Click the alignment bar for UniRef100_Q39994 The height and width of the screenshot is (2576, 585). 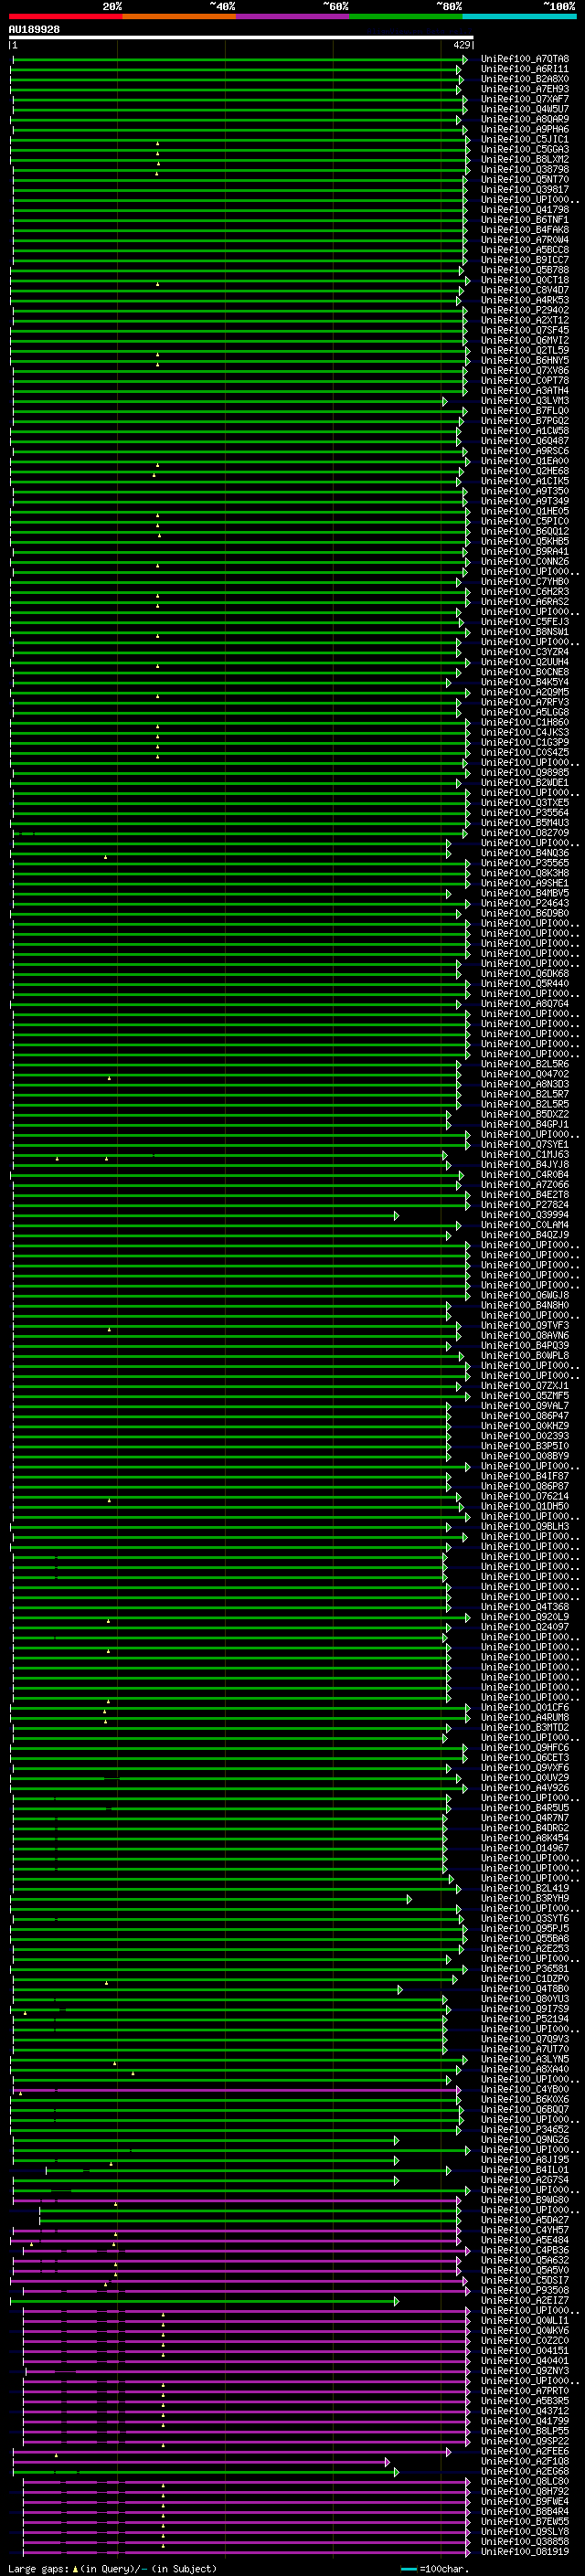pyautogui.click(x=205, y=1216)
